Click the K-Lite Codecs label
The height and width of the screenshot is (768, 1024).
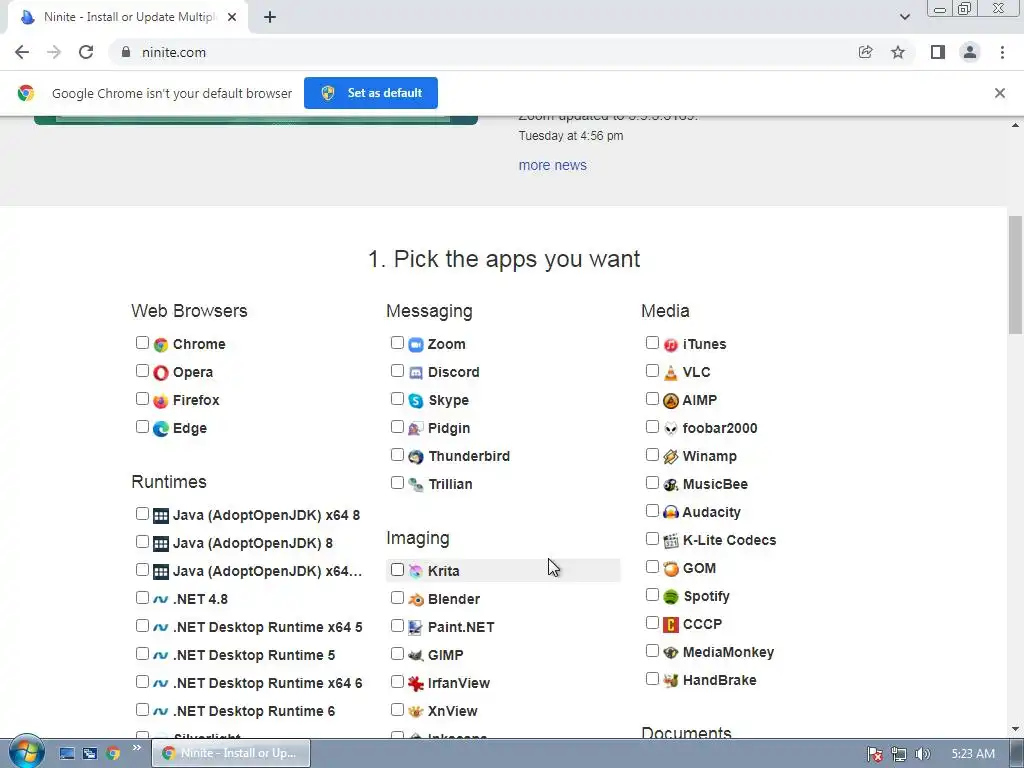tap(729, 540)
